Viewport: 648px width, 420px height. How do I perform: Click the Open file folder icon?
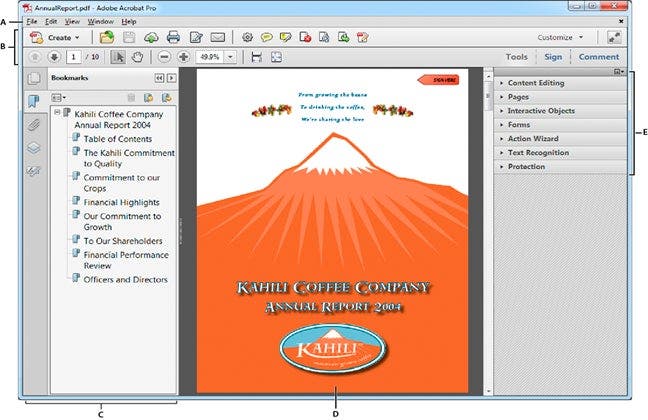pos(108,38)
